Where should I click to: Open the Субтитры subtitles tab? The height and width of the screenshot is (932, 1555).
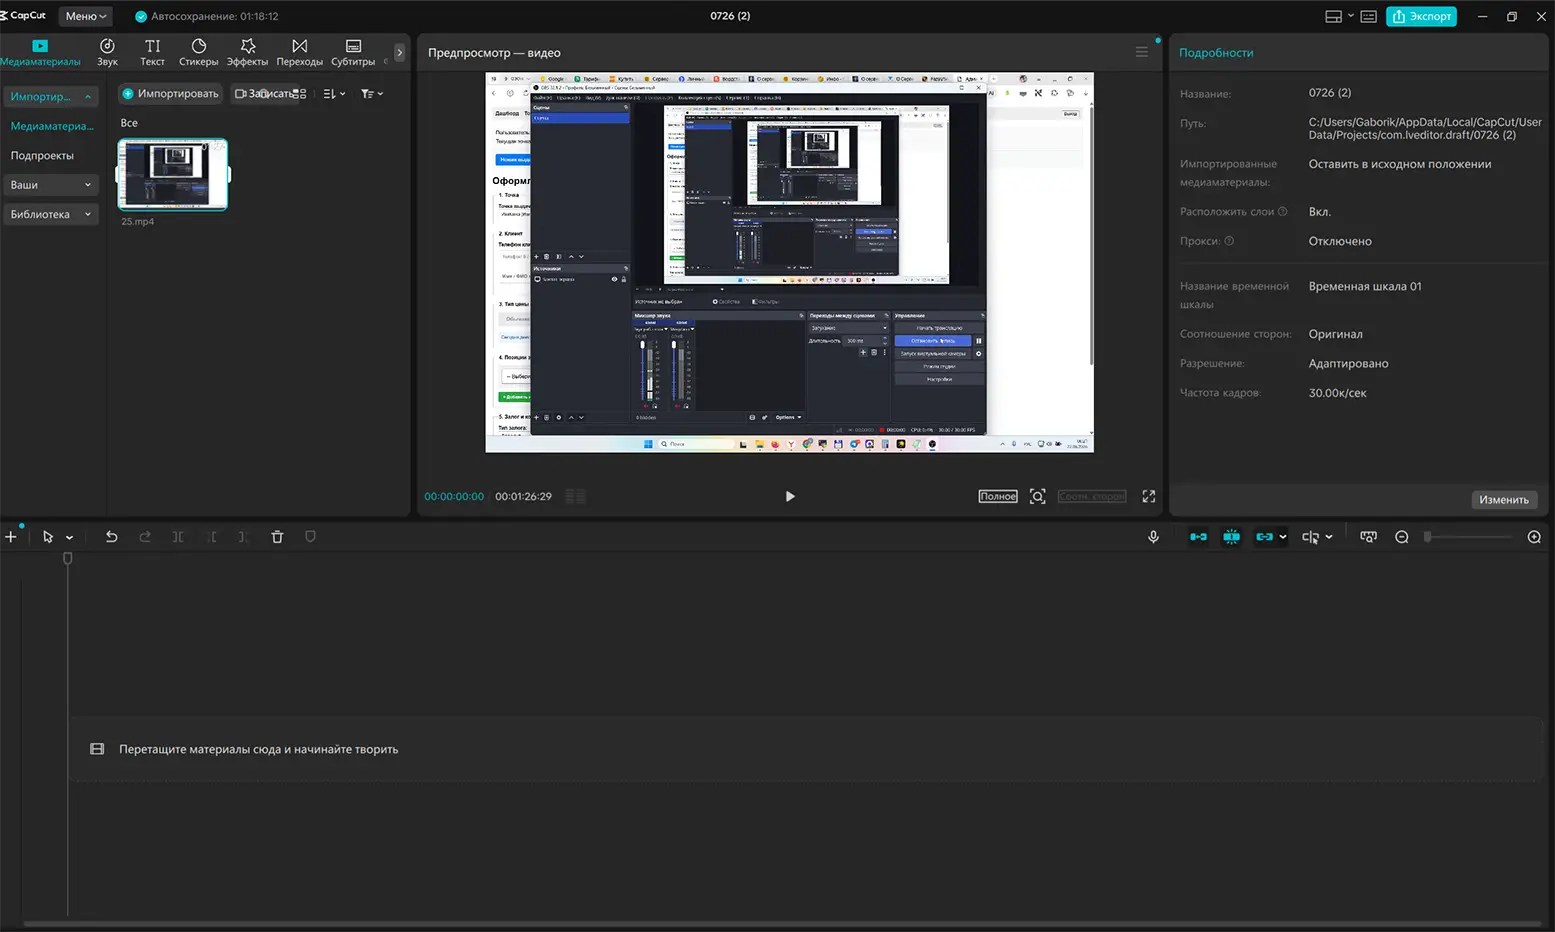(353, 53)
